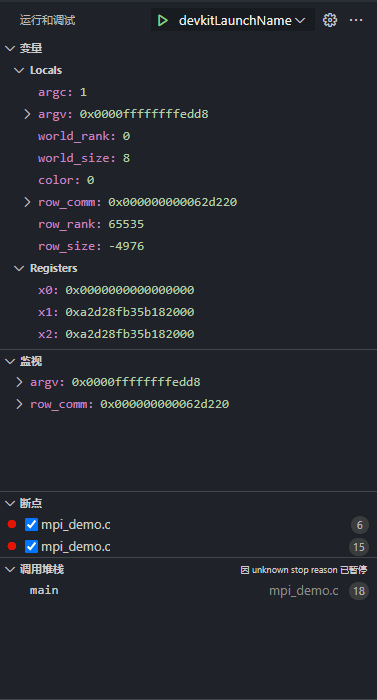Click the line 6 breakpoint badge
The height and width of the screenshot is (700, 377).
click(360, 525)
